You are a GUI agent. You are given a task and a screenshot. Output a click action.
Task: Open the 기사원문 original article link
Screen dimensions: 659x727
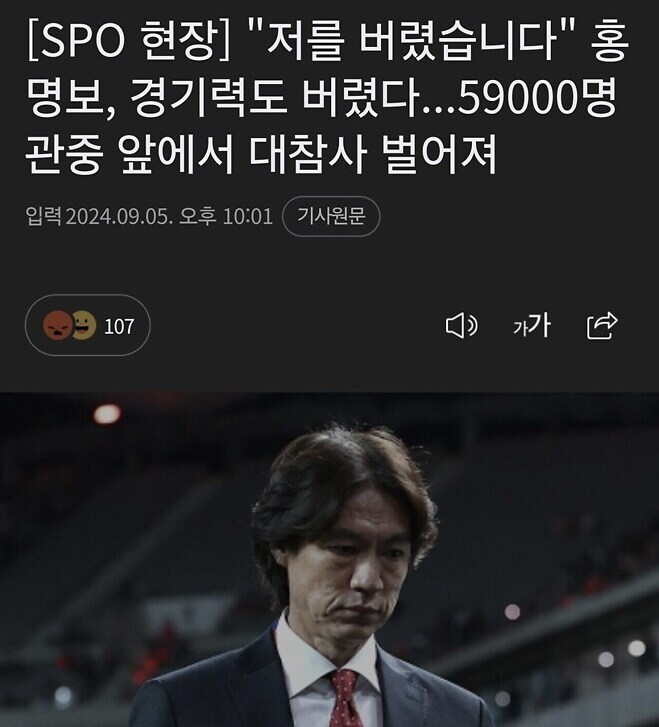pos(331,216)
